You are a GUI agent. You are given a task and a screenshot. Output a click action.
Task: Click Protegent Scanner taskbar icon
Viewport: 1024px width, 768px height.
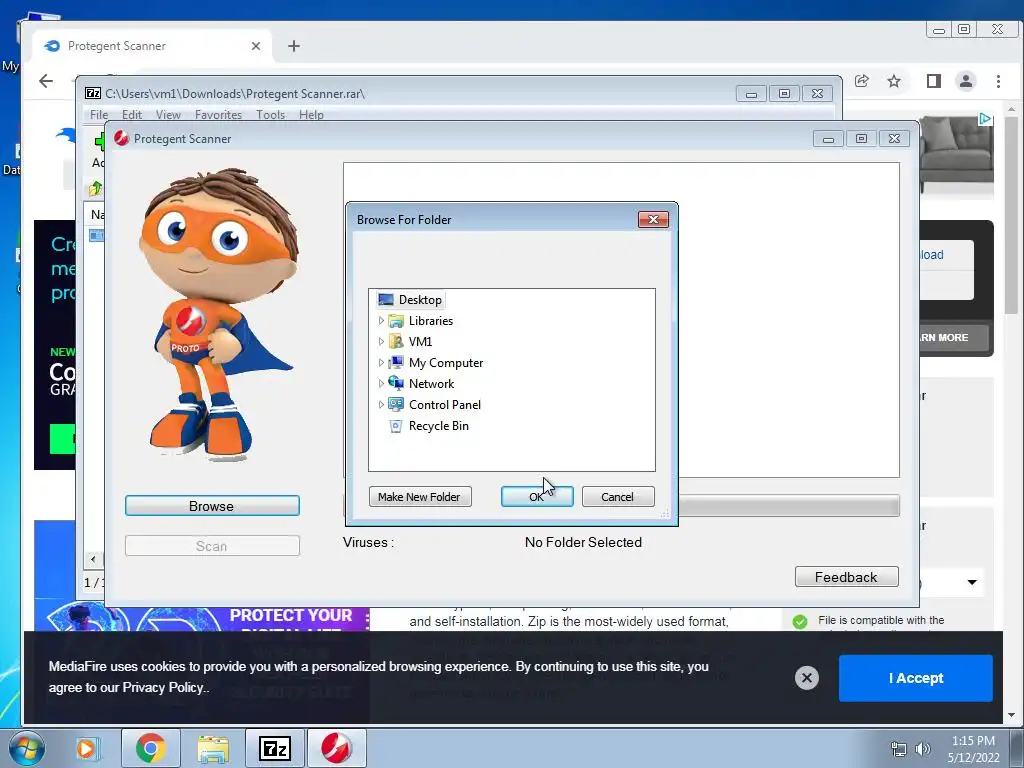[x=336, y=748]
